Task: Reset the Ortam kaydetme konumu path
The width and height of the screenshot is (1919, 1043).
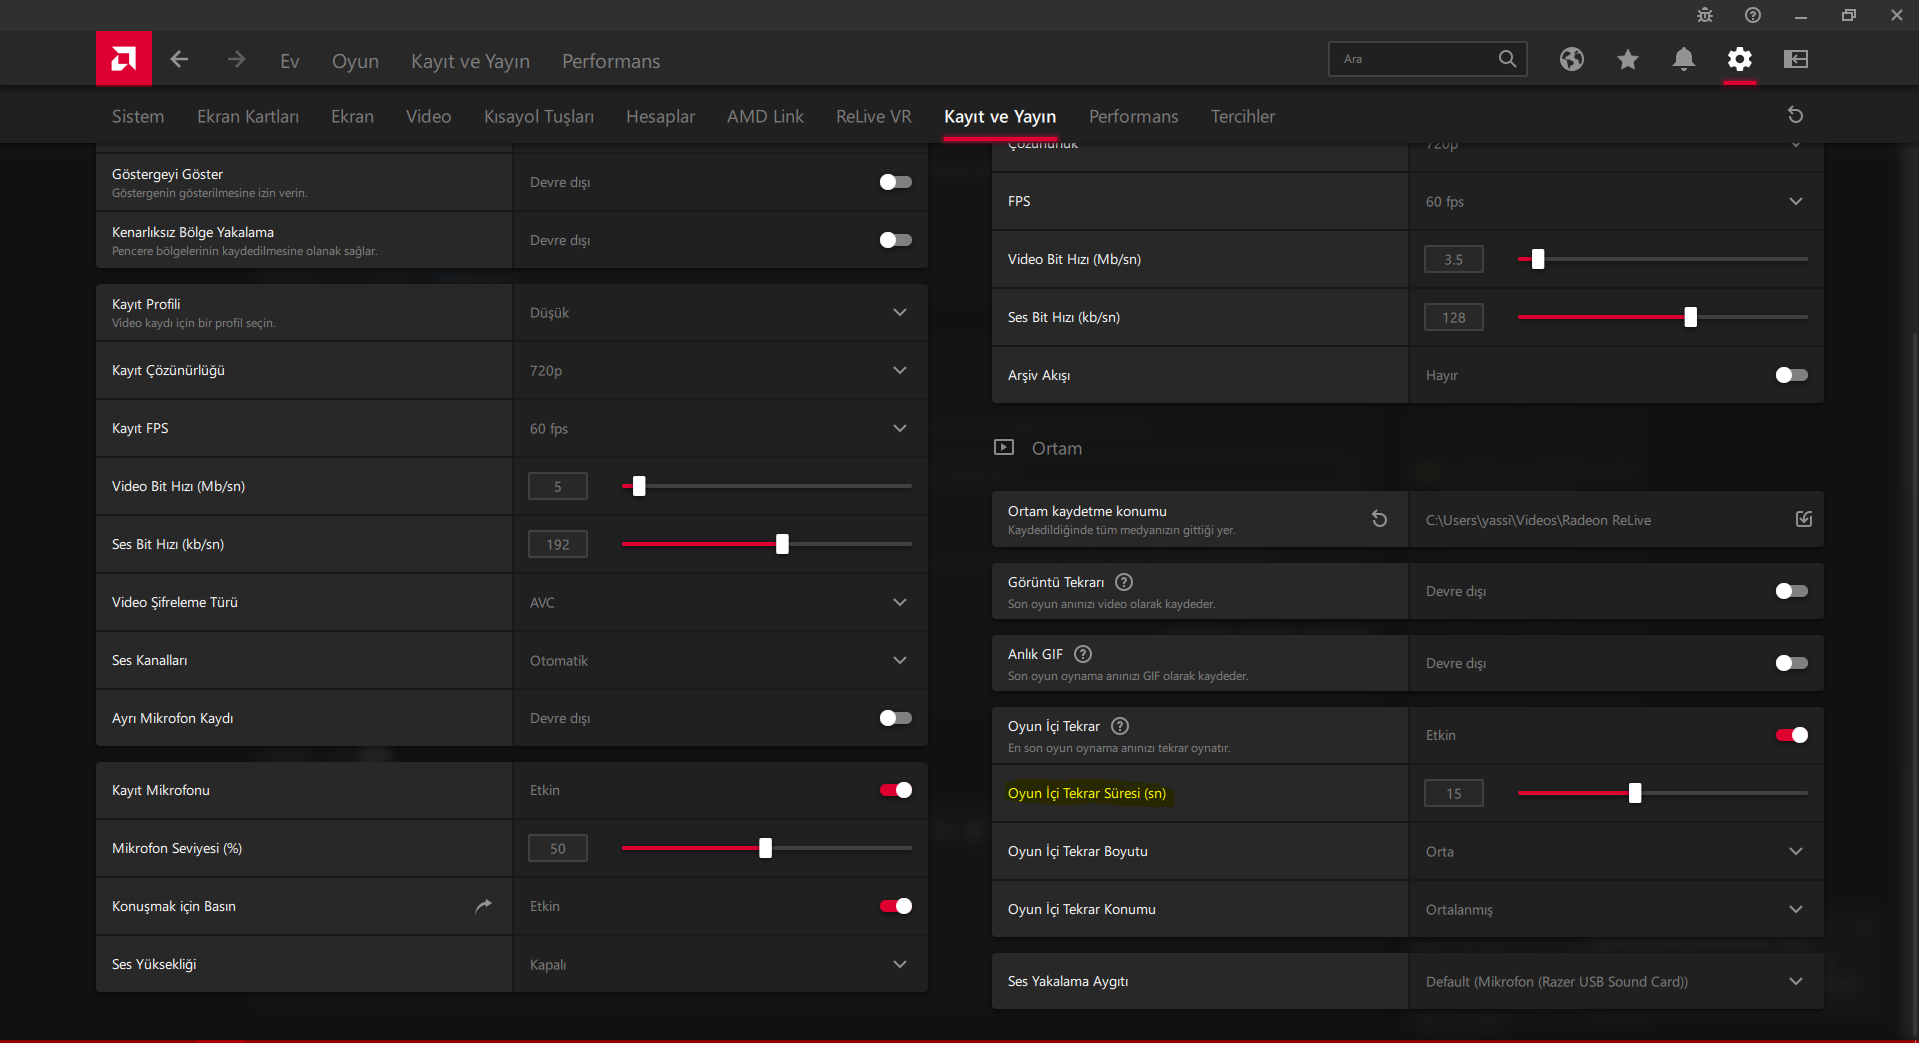Action: click(1379, 519)
